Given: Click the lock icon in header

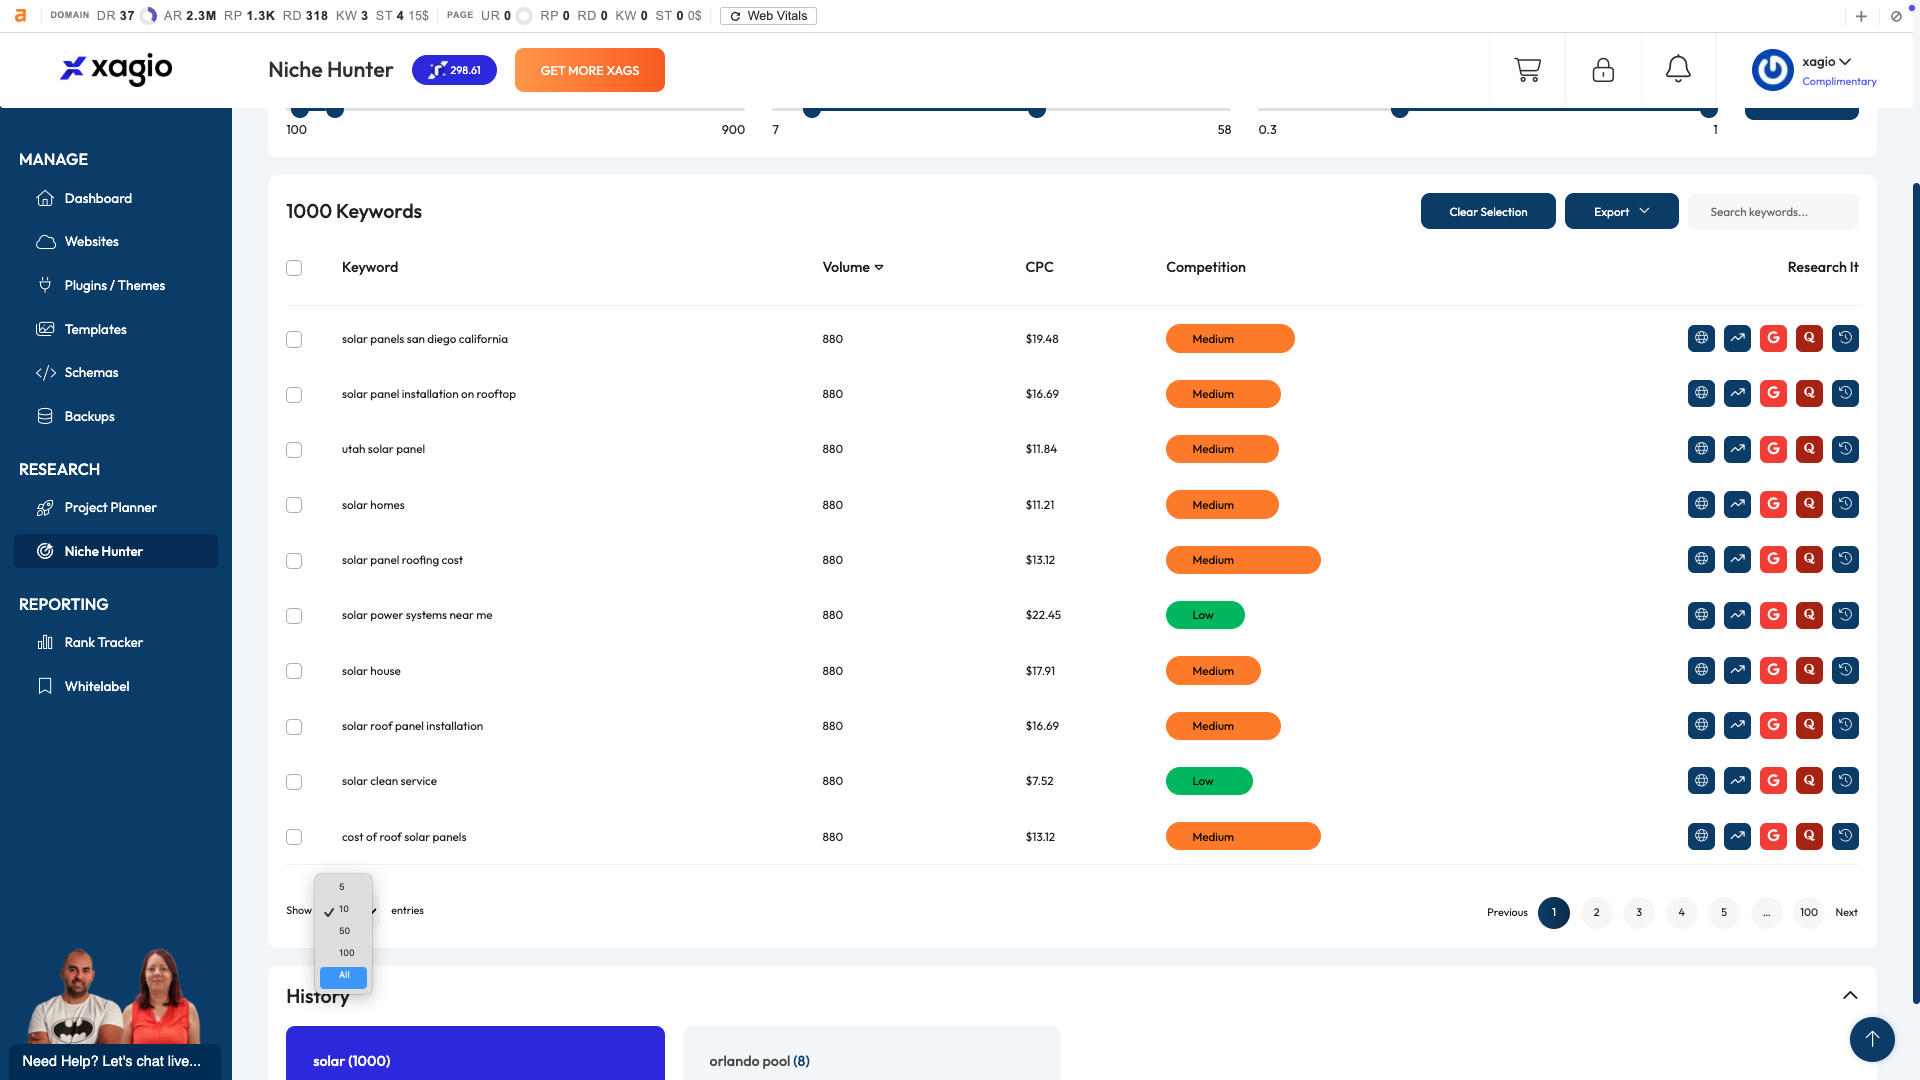Looking at the screenshot, I should click(1603, 70).
